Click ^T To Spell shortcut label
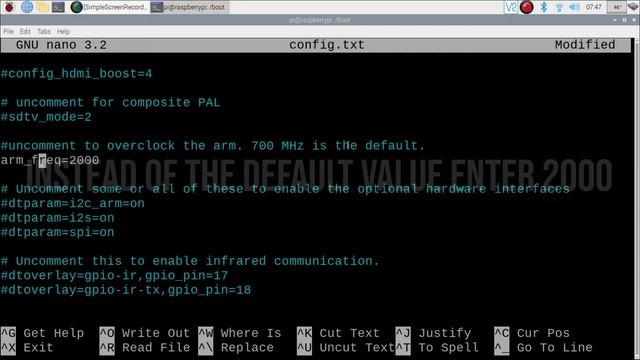The width and height of the screenshot is (640, 360). pos(437,348)
